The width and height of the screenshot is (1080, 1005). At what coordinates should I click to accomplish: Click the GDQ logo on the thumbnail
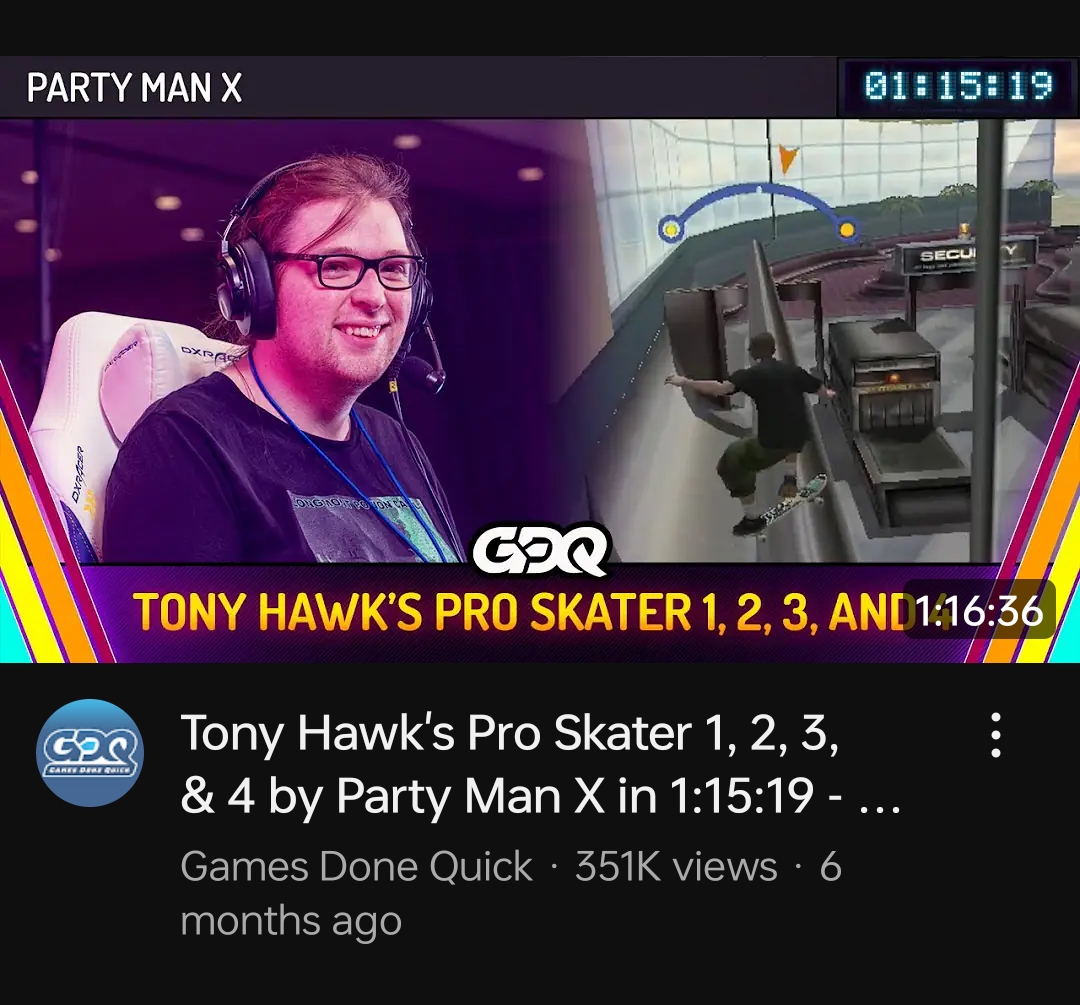(541, 550)
